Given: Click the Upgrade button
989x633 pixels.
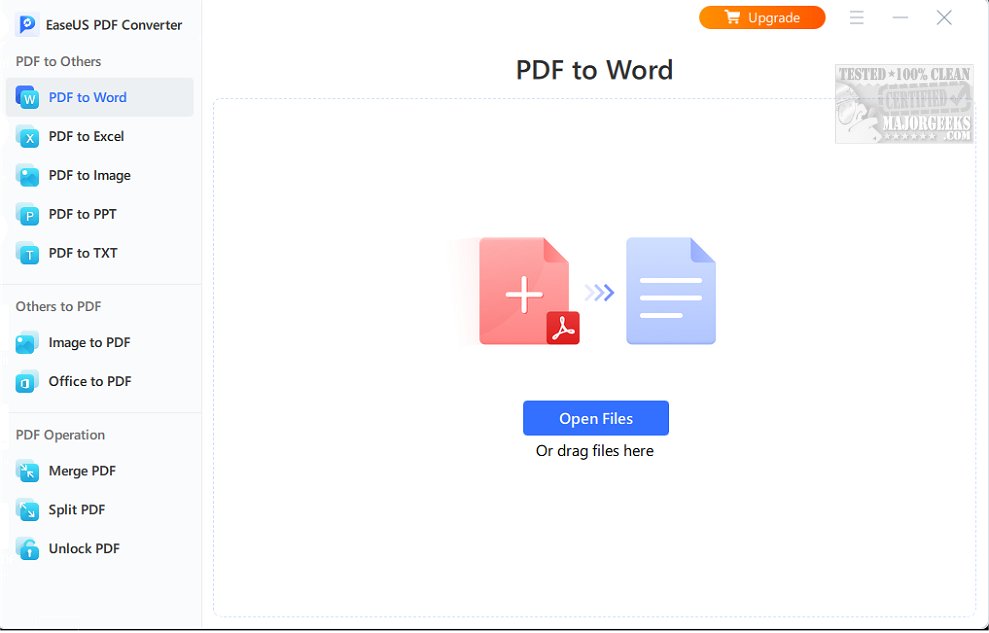Looking at the screenshot, I should (x=762, y=17).
